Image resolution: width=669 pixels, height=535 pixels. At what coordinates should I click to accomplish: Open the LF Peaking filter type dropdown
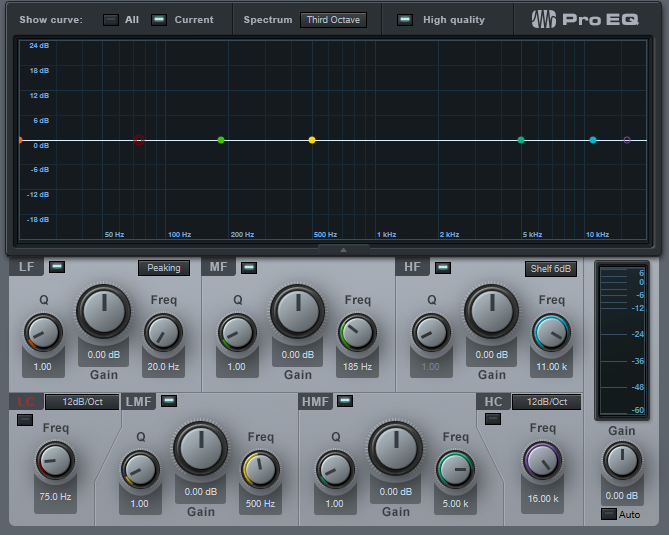(x=164, y=268)
